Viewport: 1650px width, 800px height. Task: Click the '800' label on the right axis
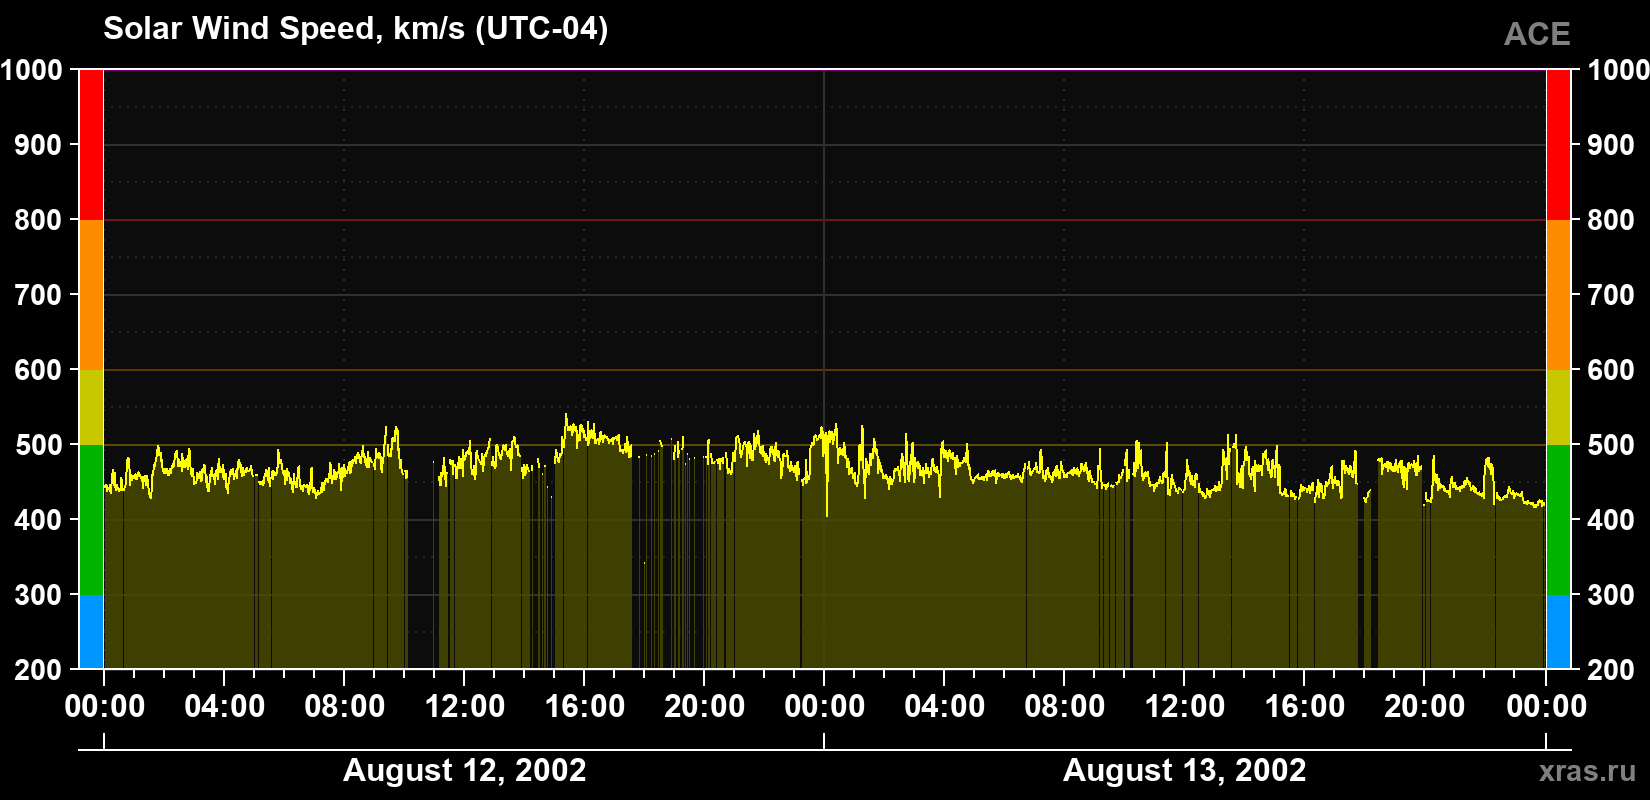1612,220
